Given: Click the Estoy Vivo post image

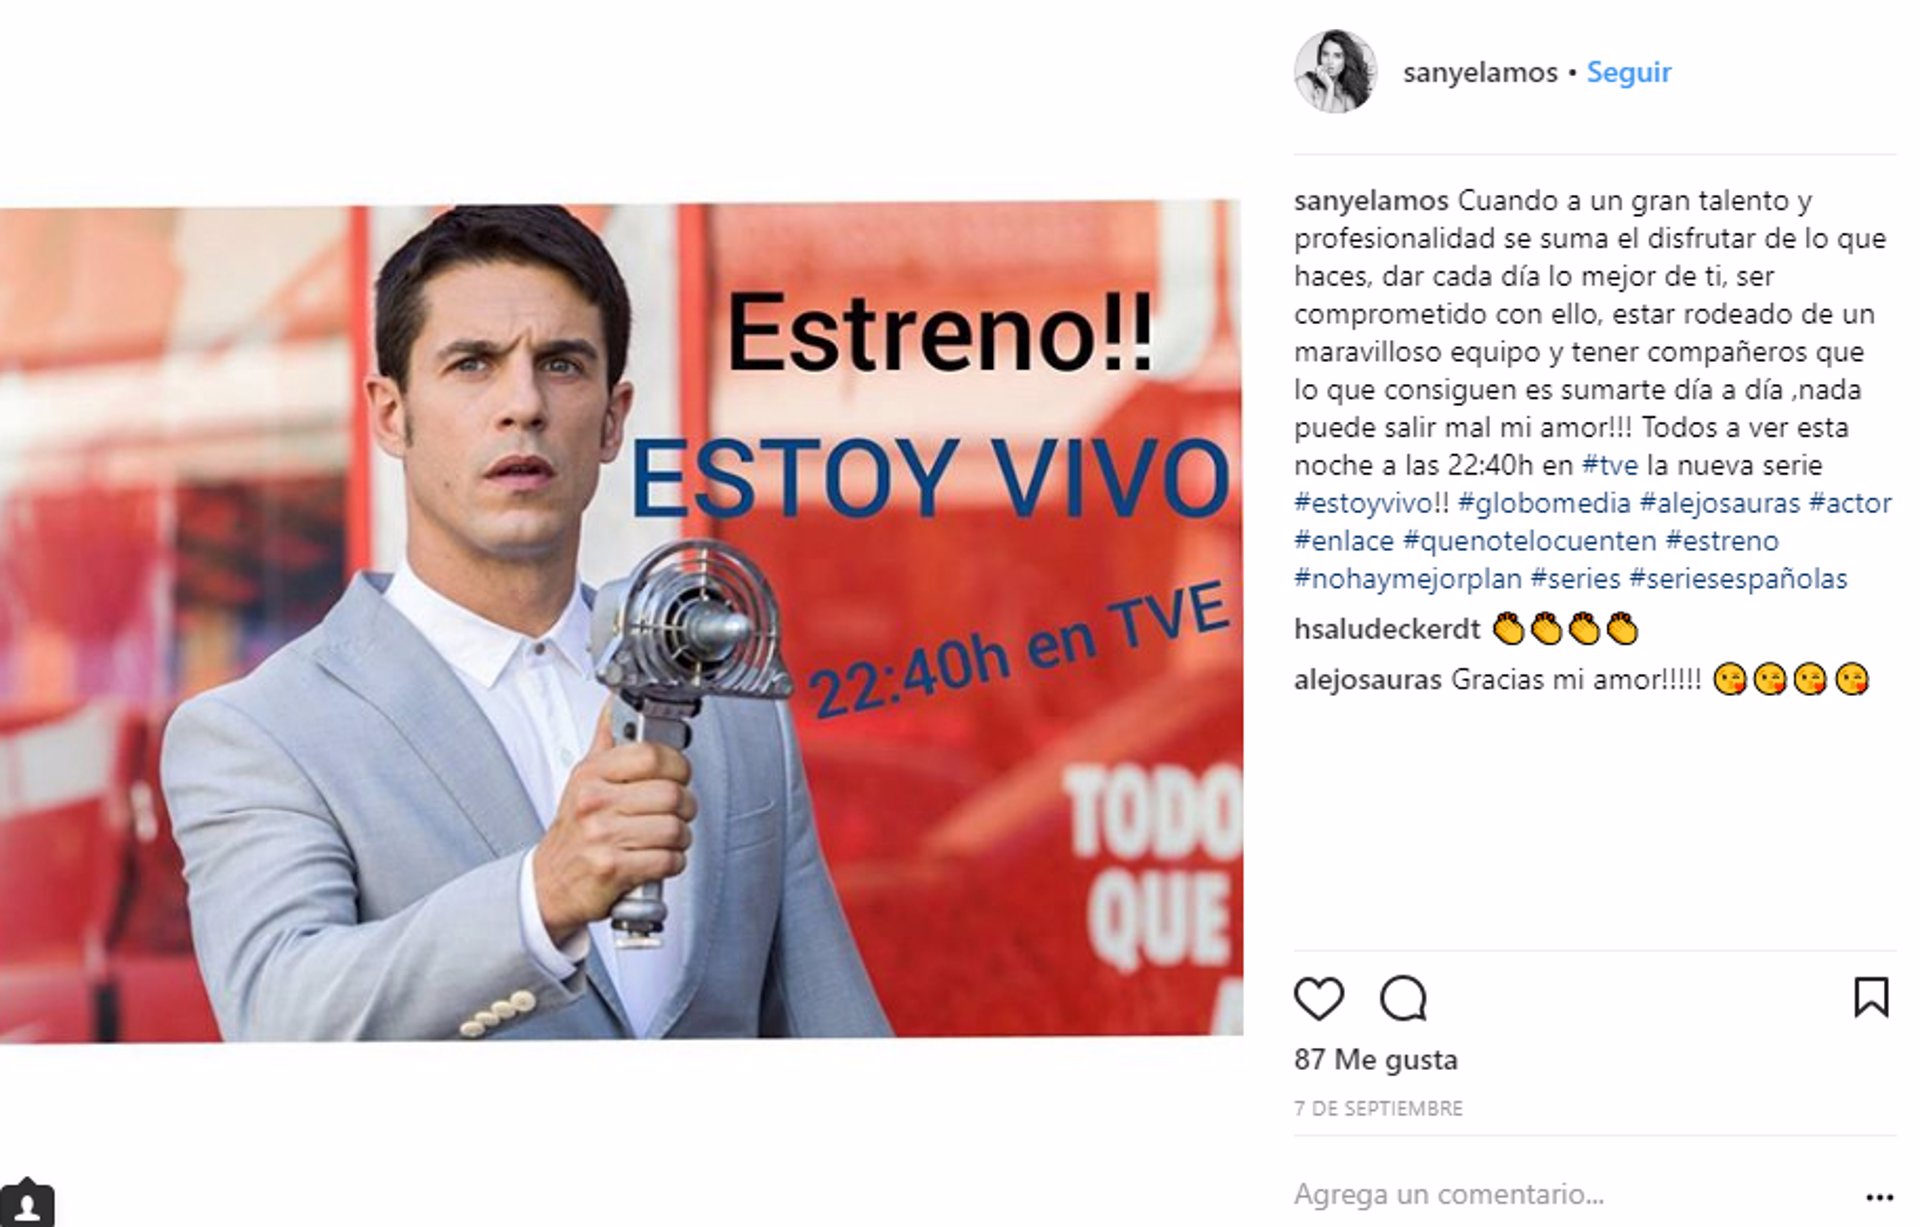Looking at the screenshot, I should (621, 622).
